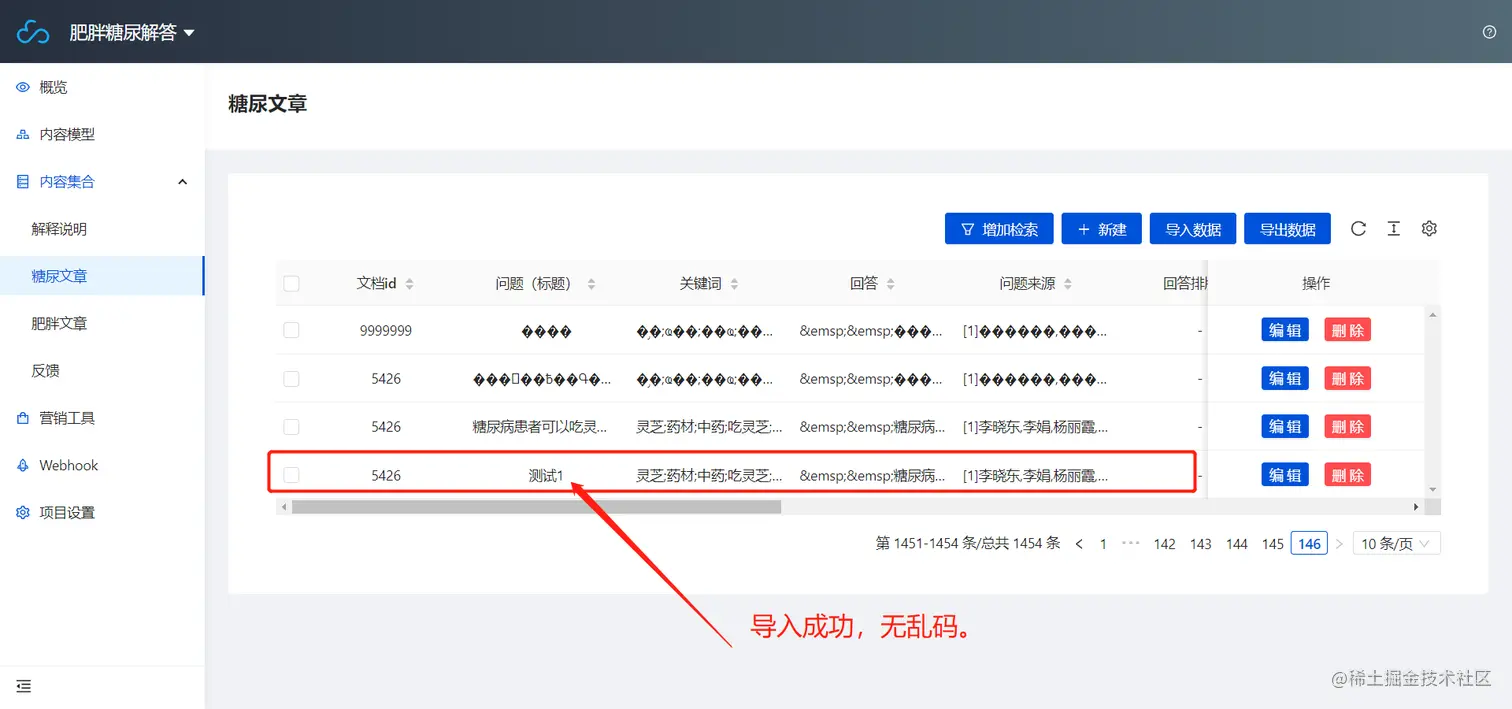Viewport: 1512px width, 709px height.
Task: Select the checkbox on the 测试1 row
Action: pyautogui.click(x=291, y=474)
